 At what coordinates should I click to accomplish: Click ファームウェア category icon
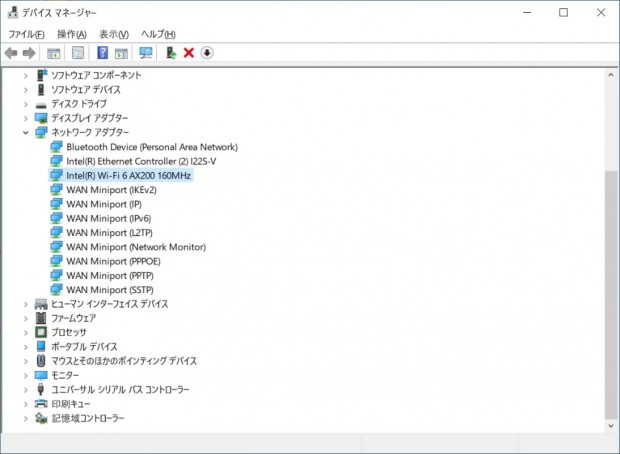pos(41,318)
